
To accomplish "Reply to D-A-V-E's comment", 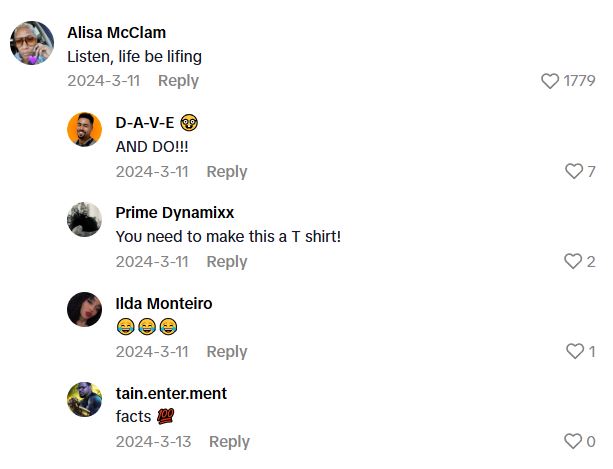I will pyautogui.click(x=227, y=172).
